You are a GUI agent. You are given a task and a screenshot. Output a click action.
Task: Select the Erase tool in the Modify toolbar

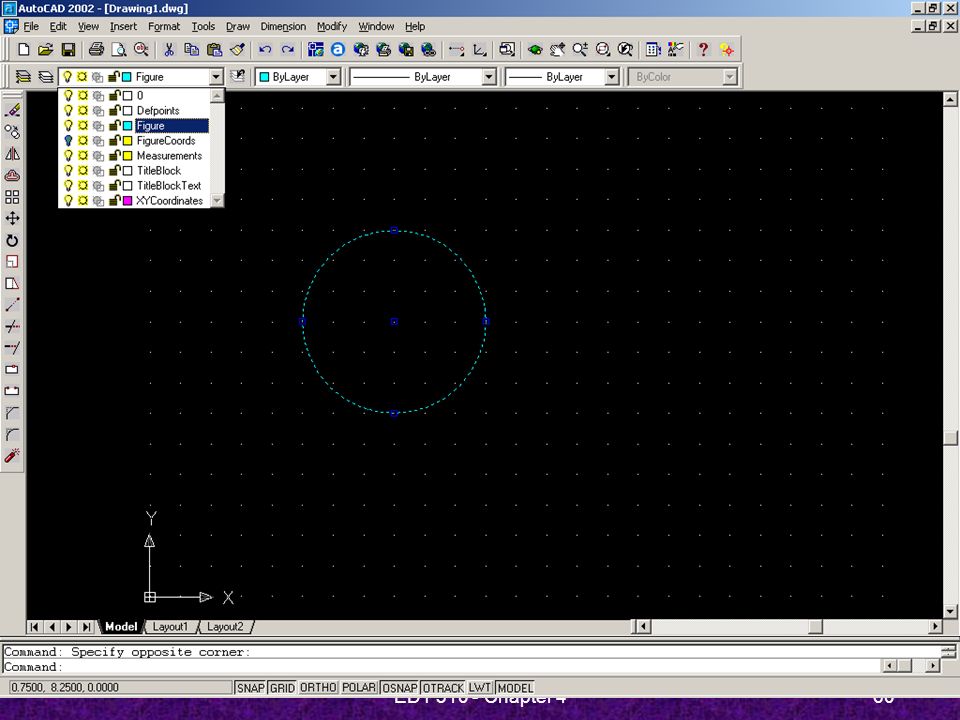12,110
